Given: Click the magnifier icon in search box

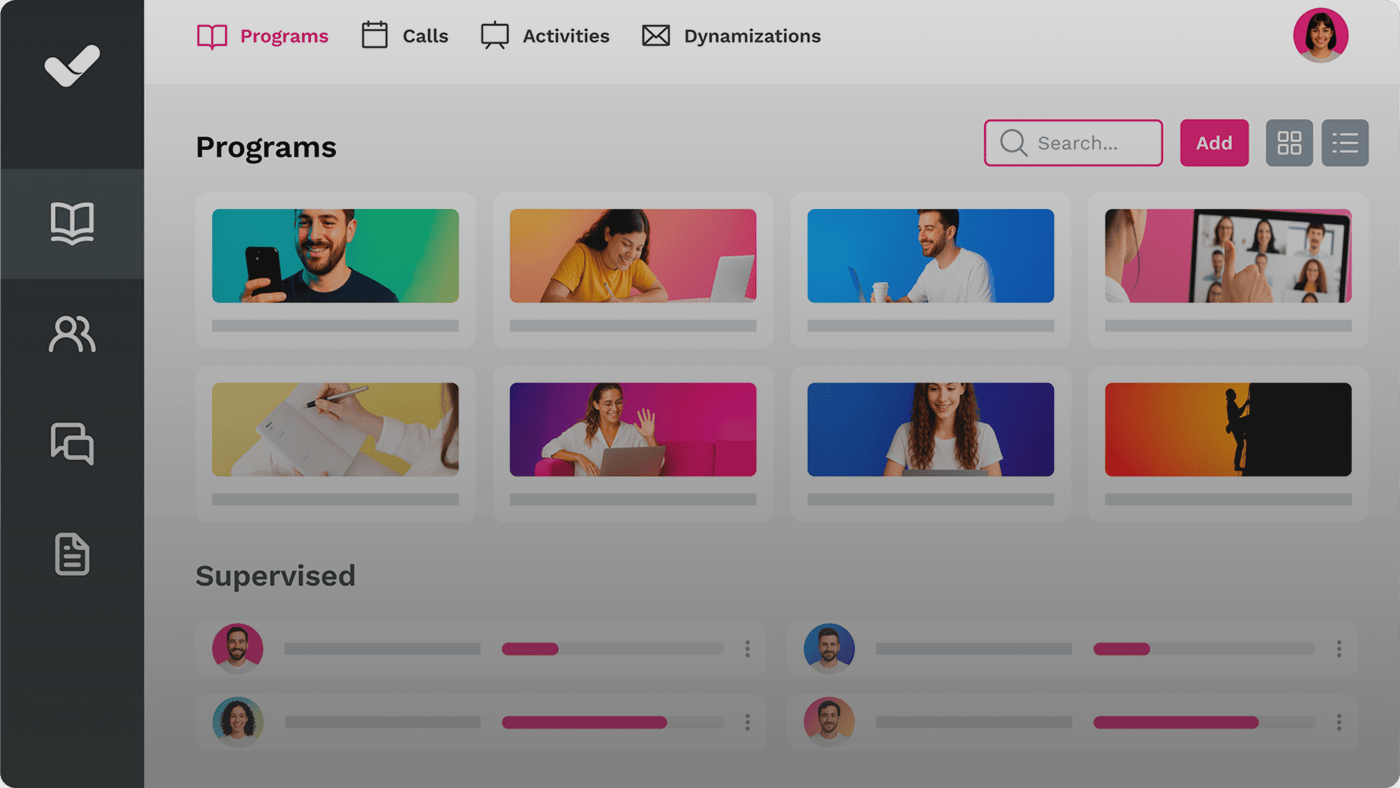Looking at the screenshot, I should click(1013, 143).
